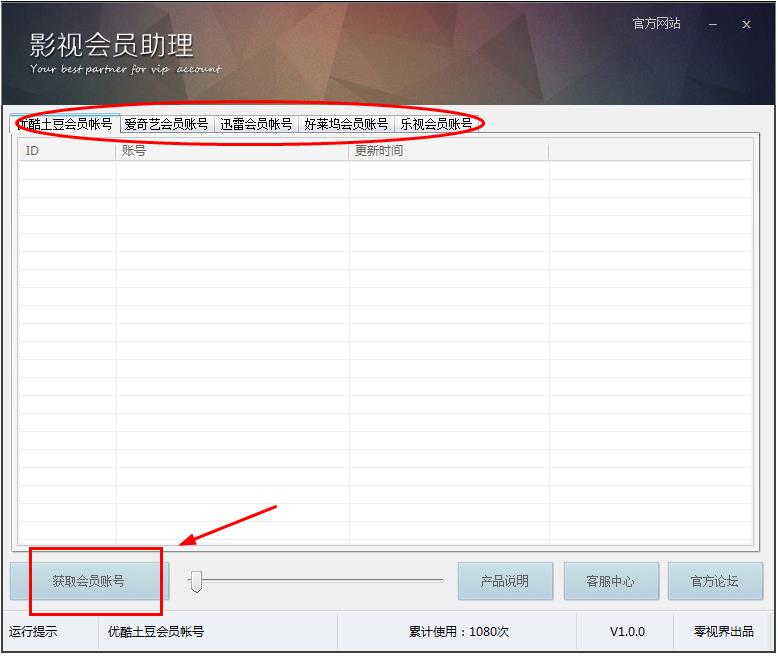
Task: Open the 官方网站 link in title bar
Action: point(656,24)
